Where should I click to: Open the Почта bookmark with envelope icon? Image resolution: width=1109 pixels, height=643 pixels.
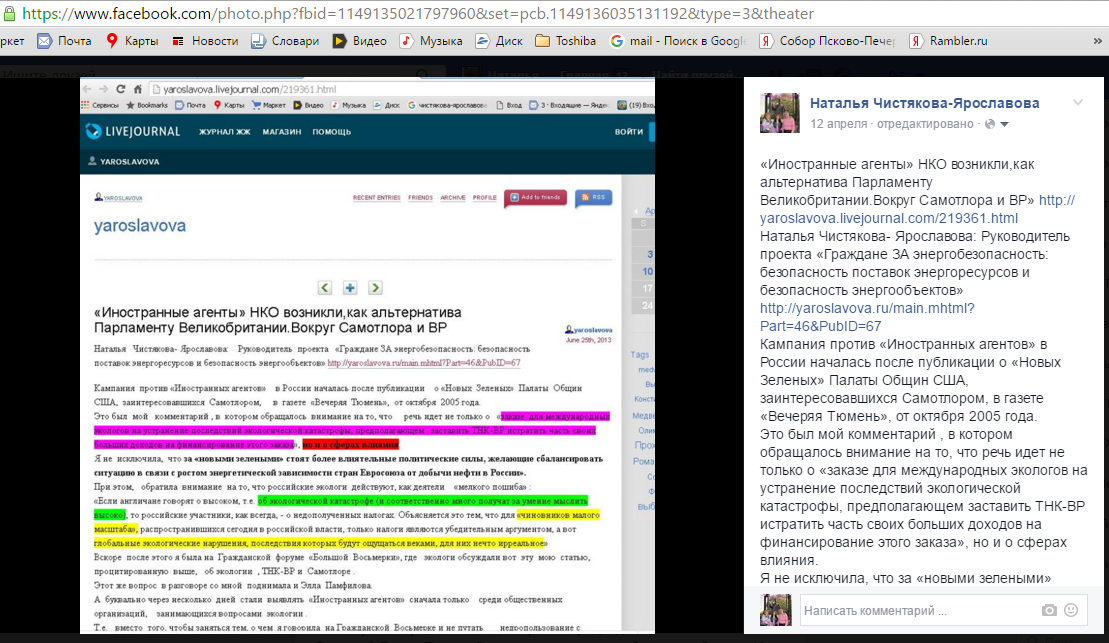pyautogui.click(x=64, y=41)
